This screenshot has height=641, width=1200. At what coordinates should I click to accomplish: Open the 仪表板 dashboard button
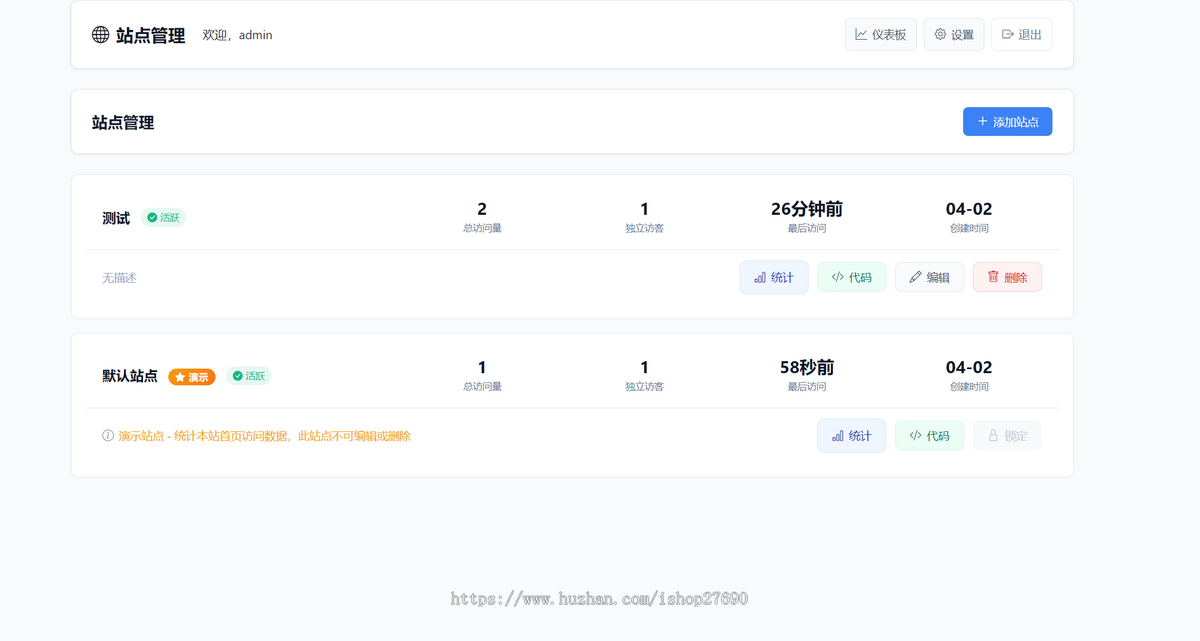tap(881, 34)
